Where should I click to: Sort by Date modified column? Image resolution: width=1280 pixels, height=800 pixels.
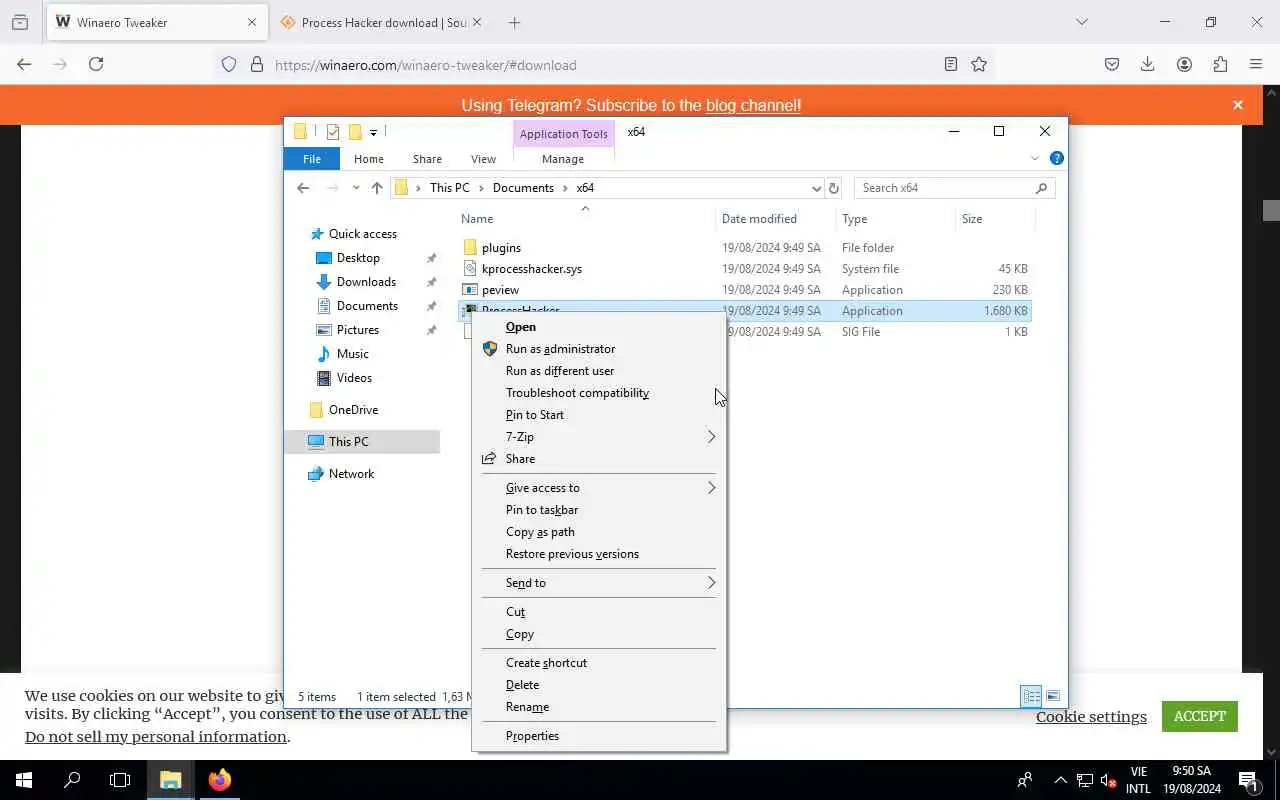[x=759, y=219]
